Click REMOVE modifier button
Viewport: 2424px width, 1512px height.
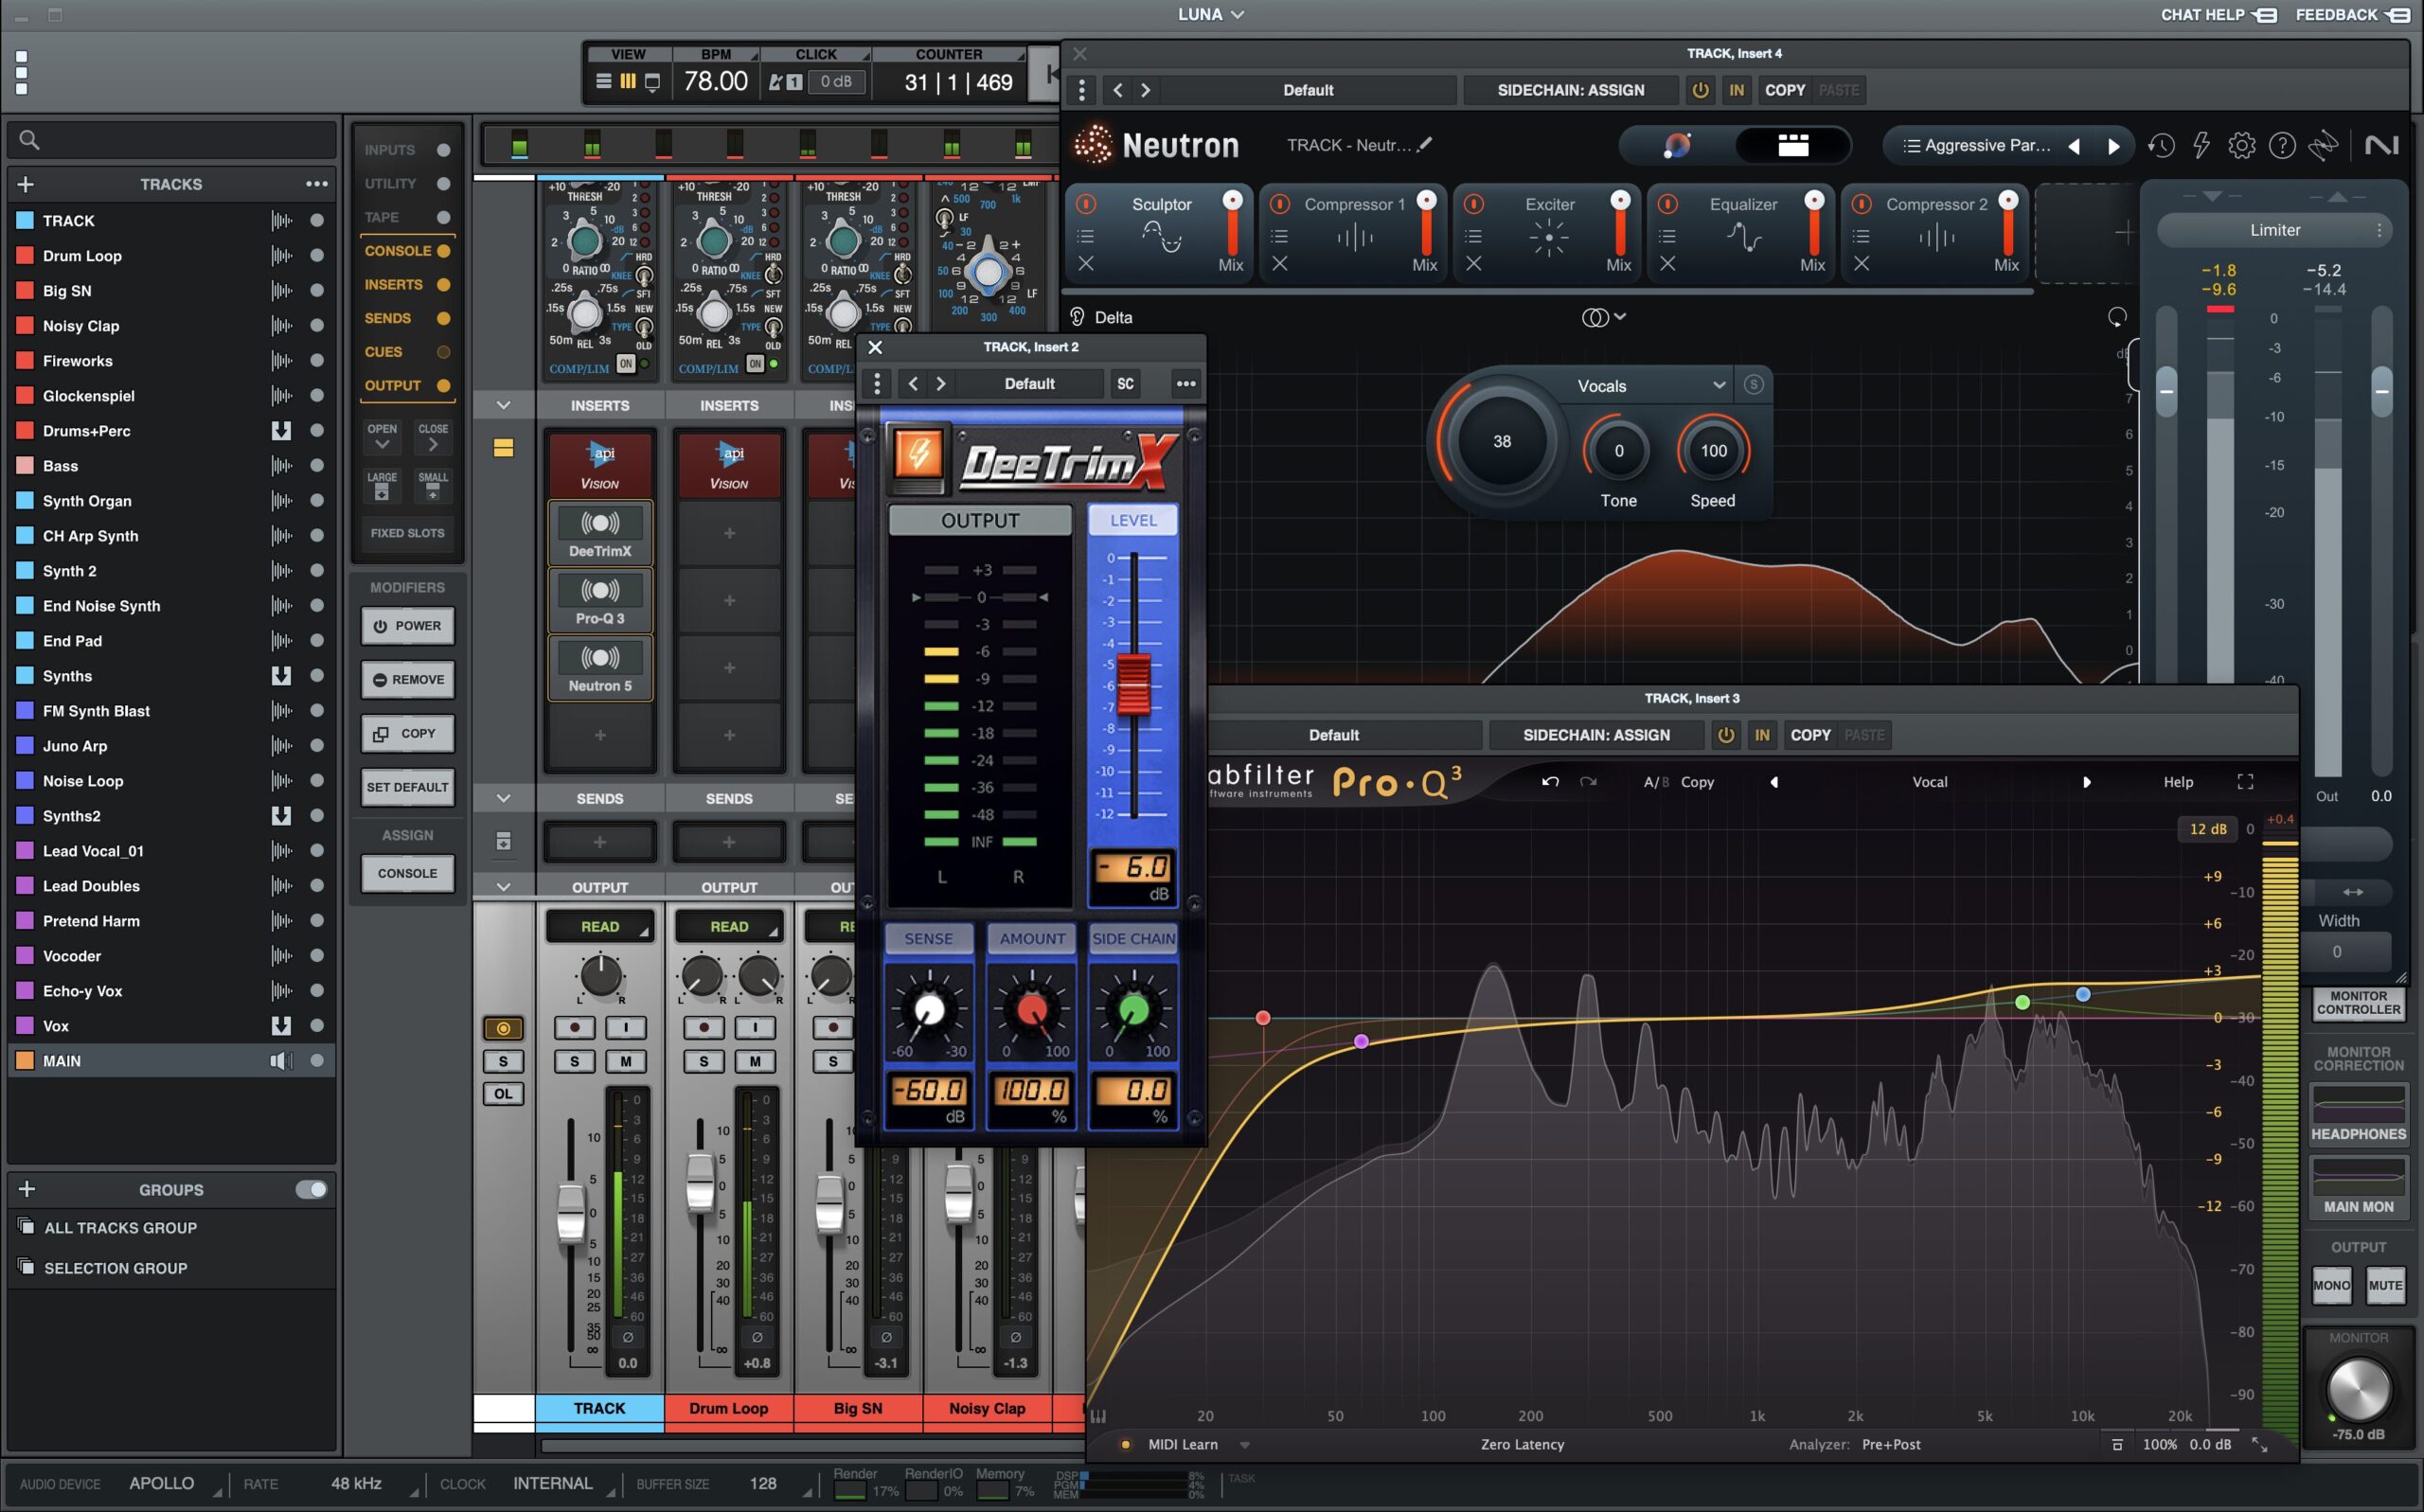[407, 680]
